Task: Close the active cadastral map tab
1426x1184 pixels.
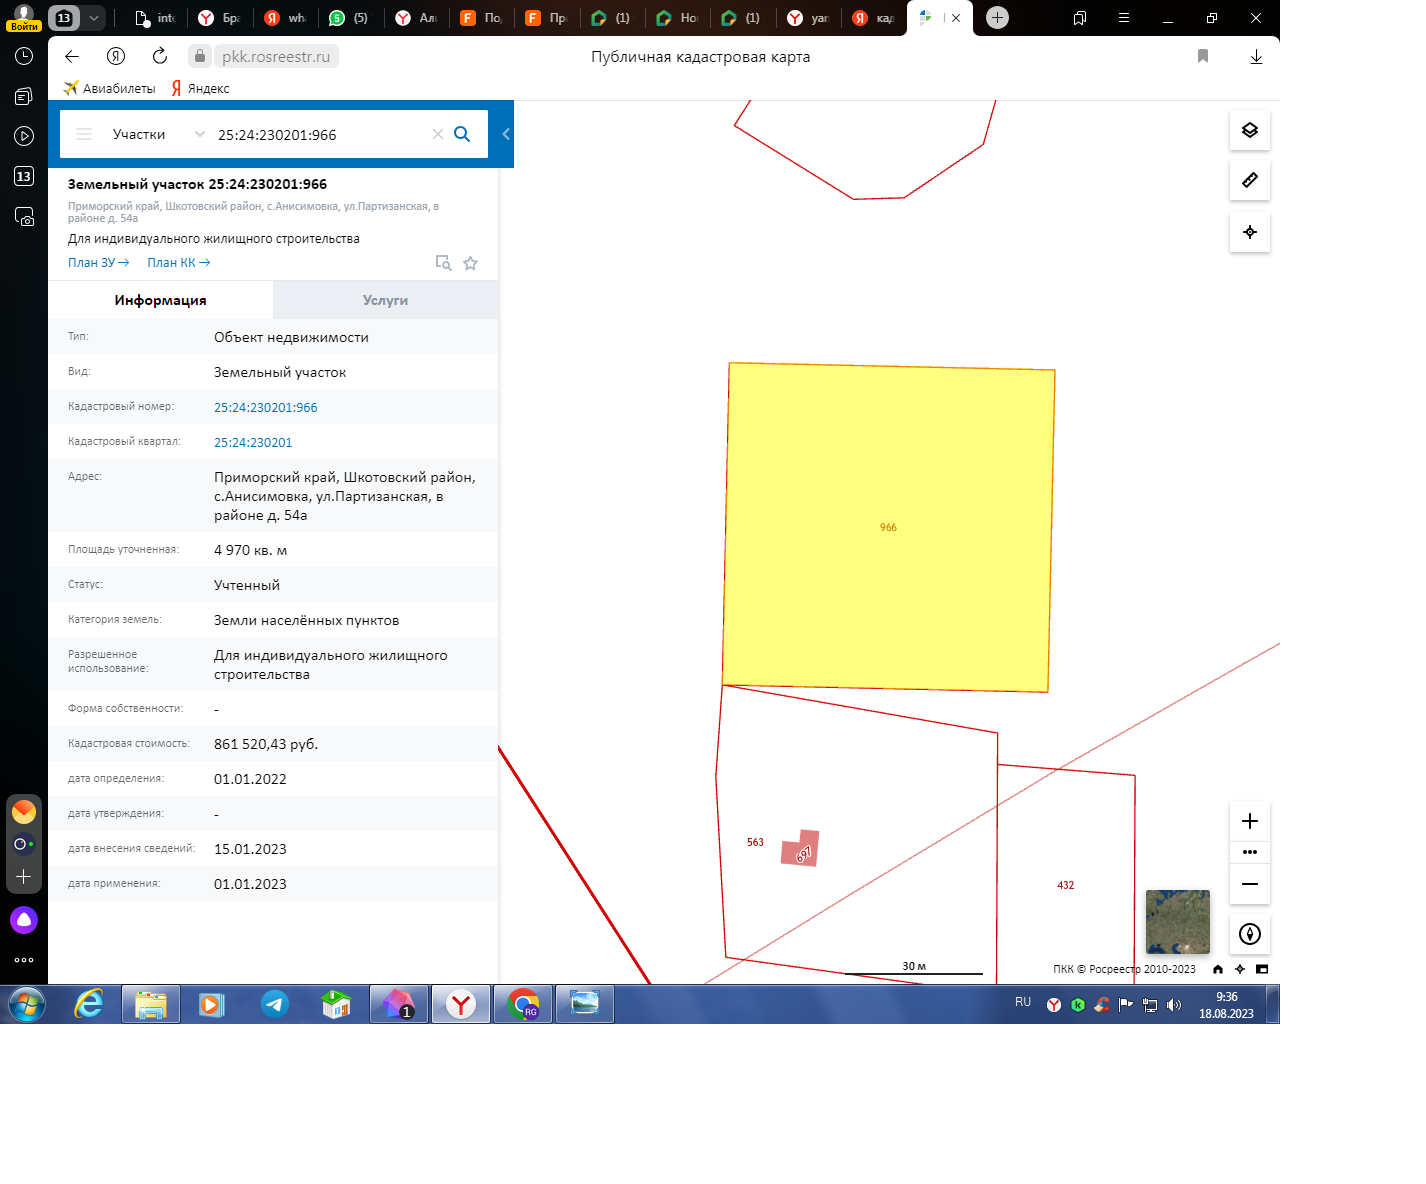Action: point(956,18)
